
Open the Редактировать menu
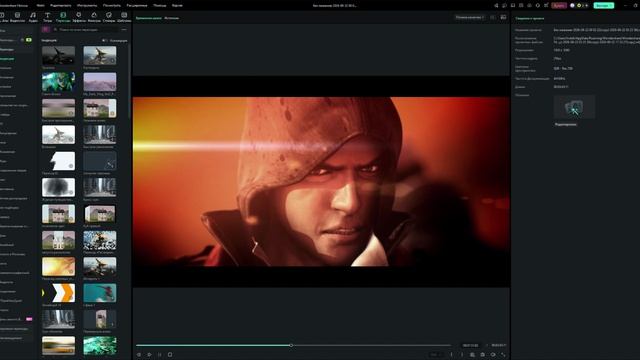(x=60, y=6)
